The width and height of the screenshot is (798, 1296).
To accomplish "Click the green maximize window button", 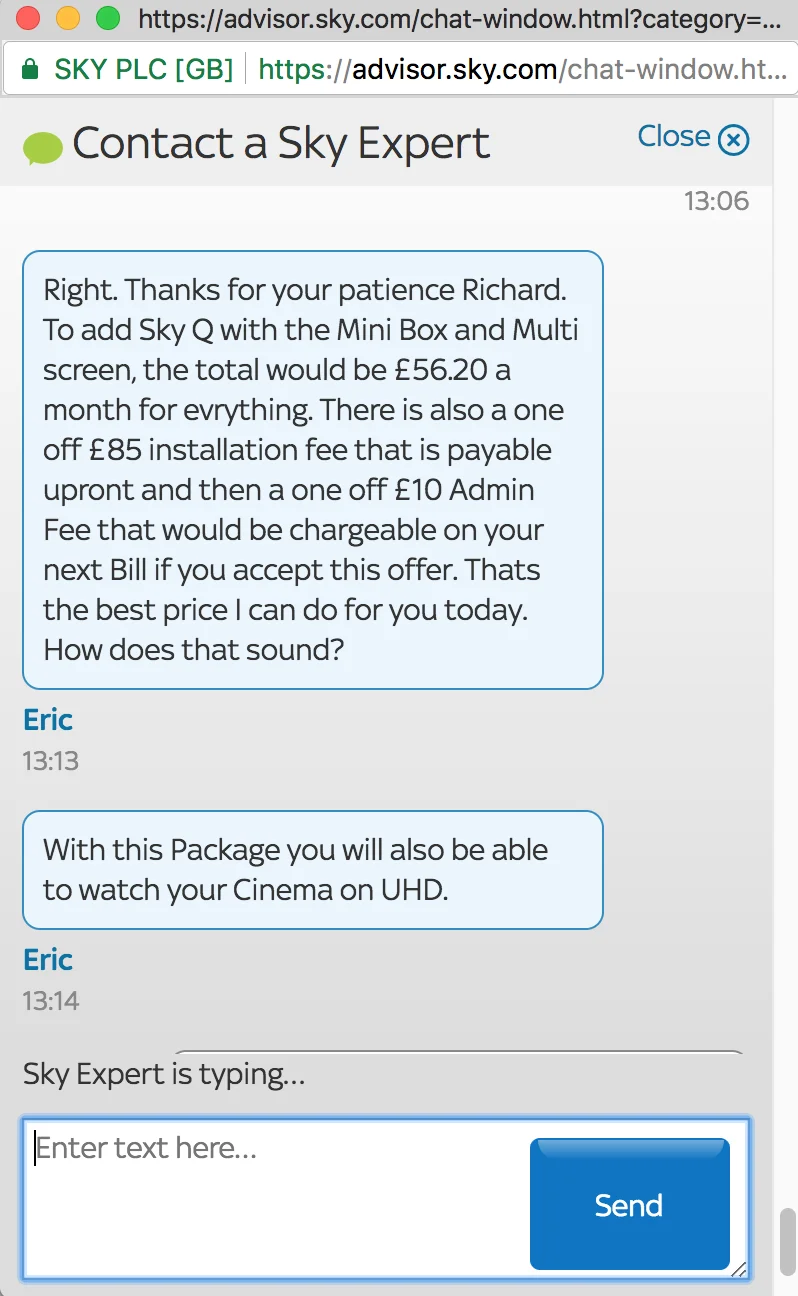I will point(107,17).
